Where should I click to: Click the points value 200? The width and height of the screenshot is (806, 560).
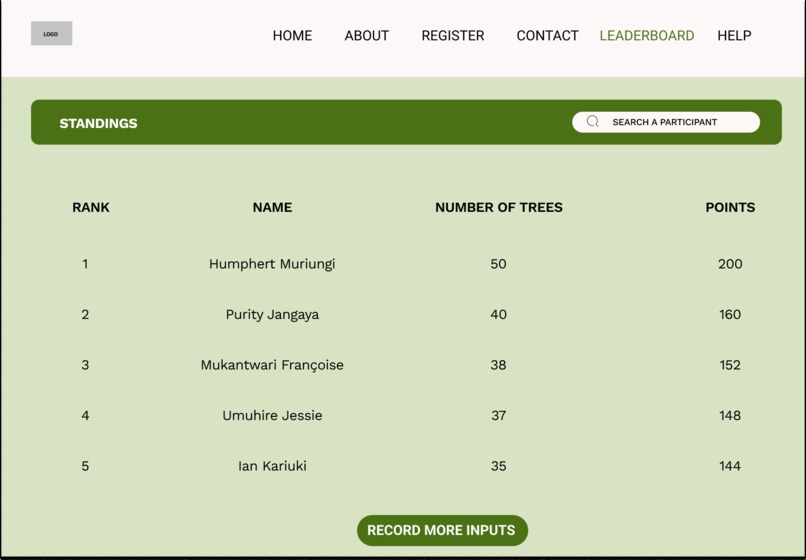[x=730, y=264]
